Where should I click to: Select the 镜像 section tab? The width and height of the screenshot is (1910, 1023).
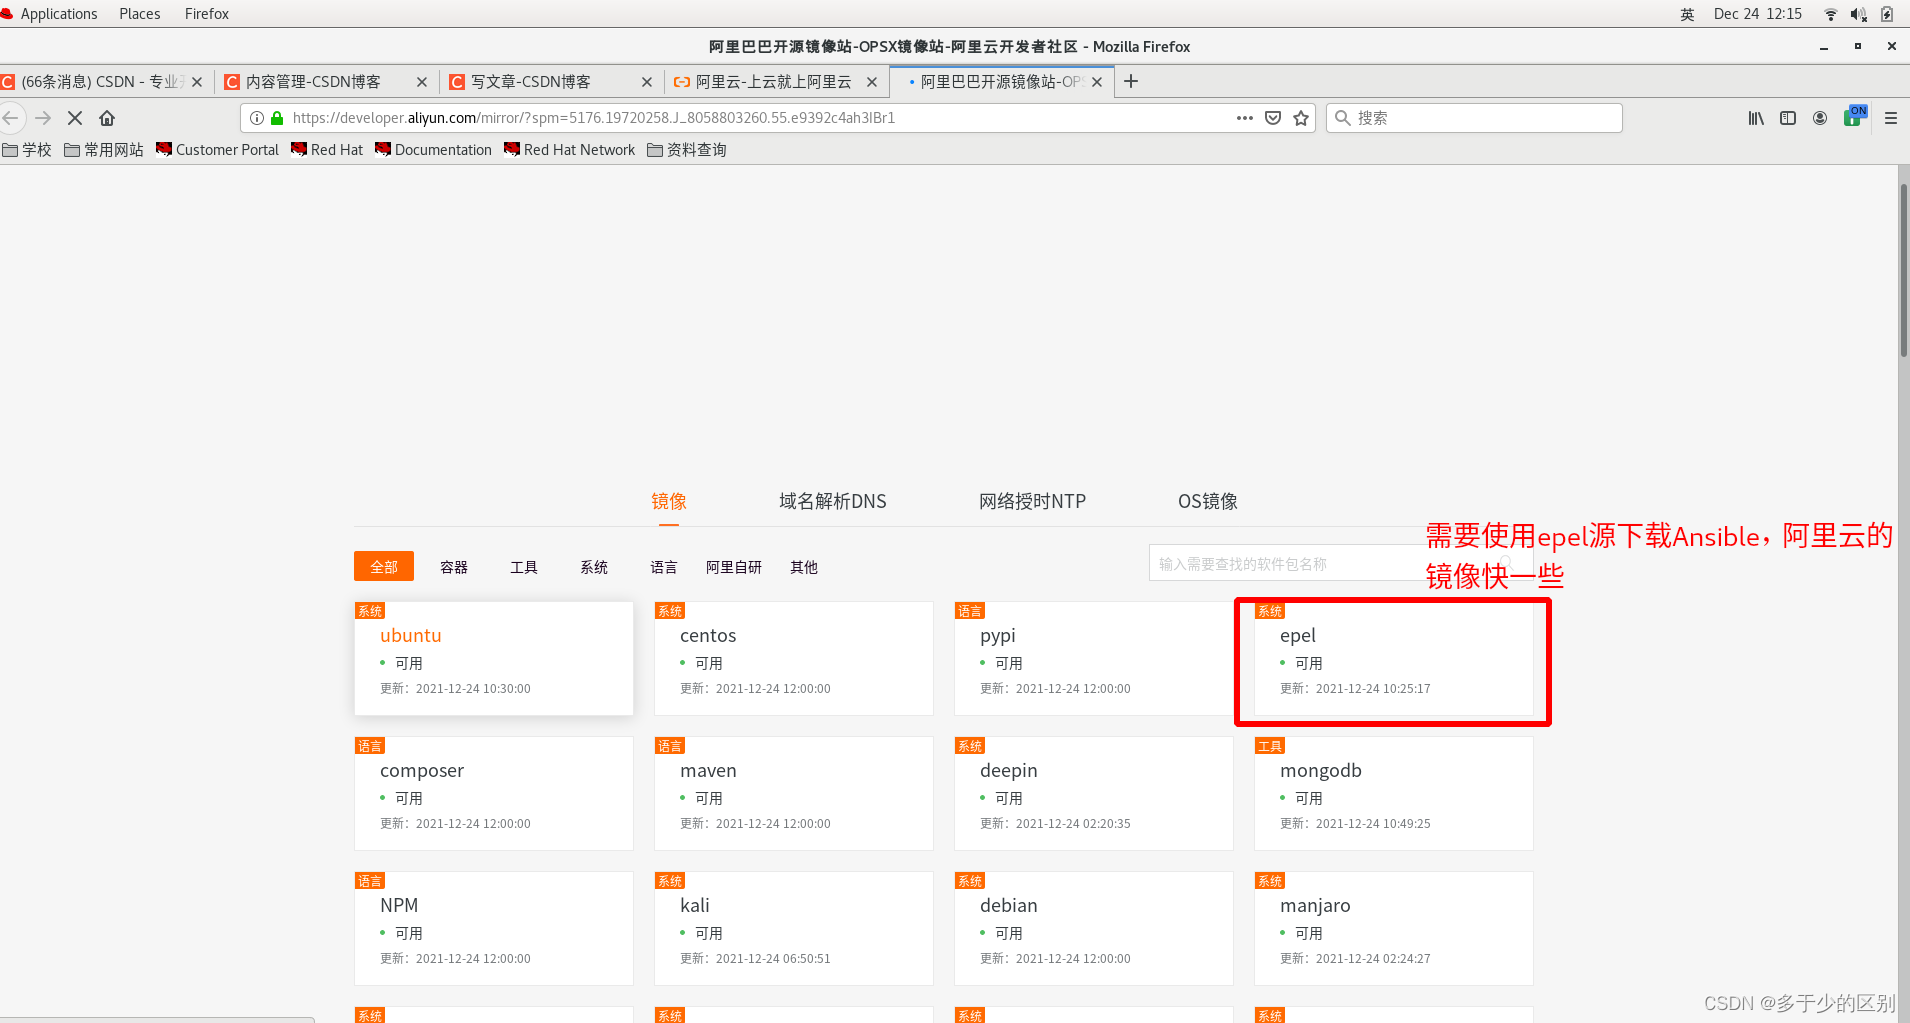[x=669, y=501]
